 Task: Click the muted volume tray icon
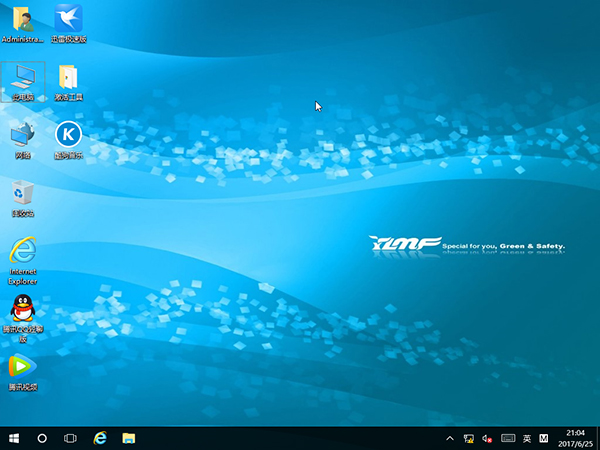[487, 438]
